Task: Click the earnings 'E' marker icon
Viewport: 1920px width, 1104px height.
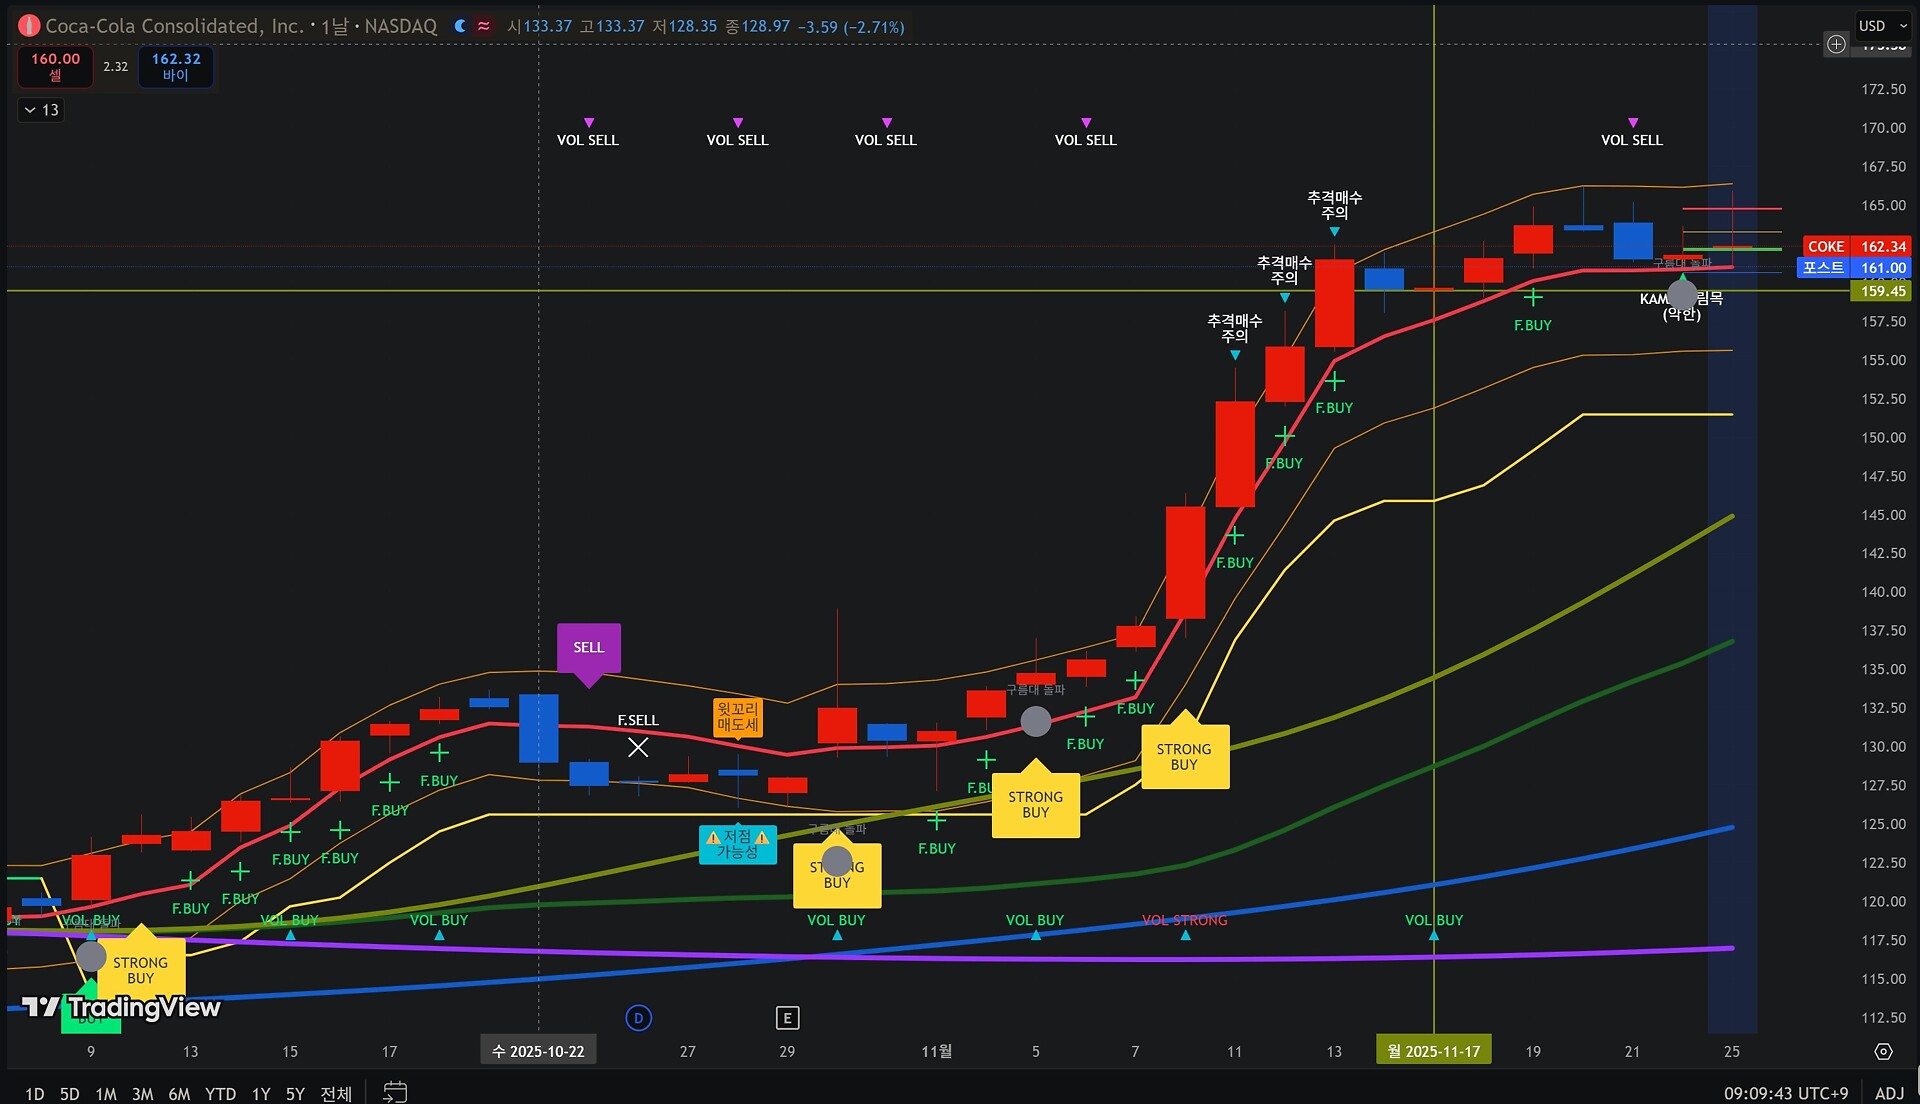Action: coord(787,1018)
